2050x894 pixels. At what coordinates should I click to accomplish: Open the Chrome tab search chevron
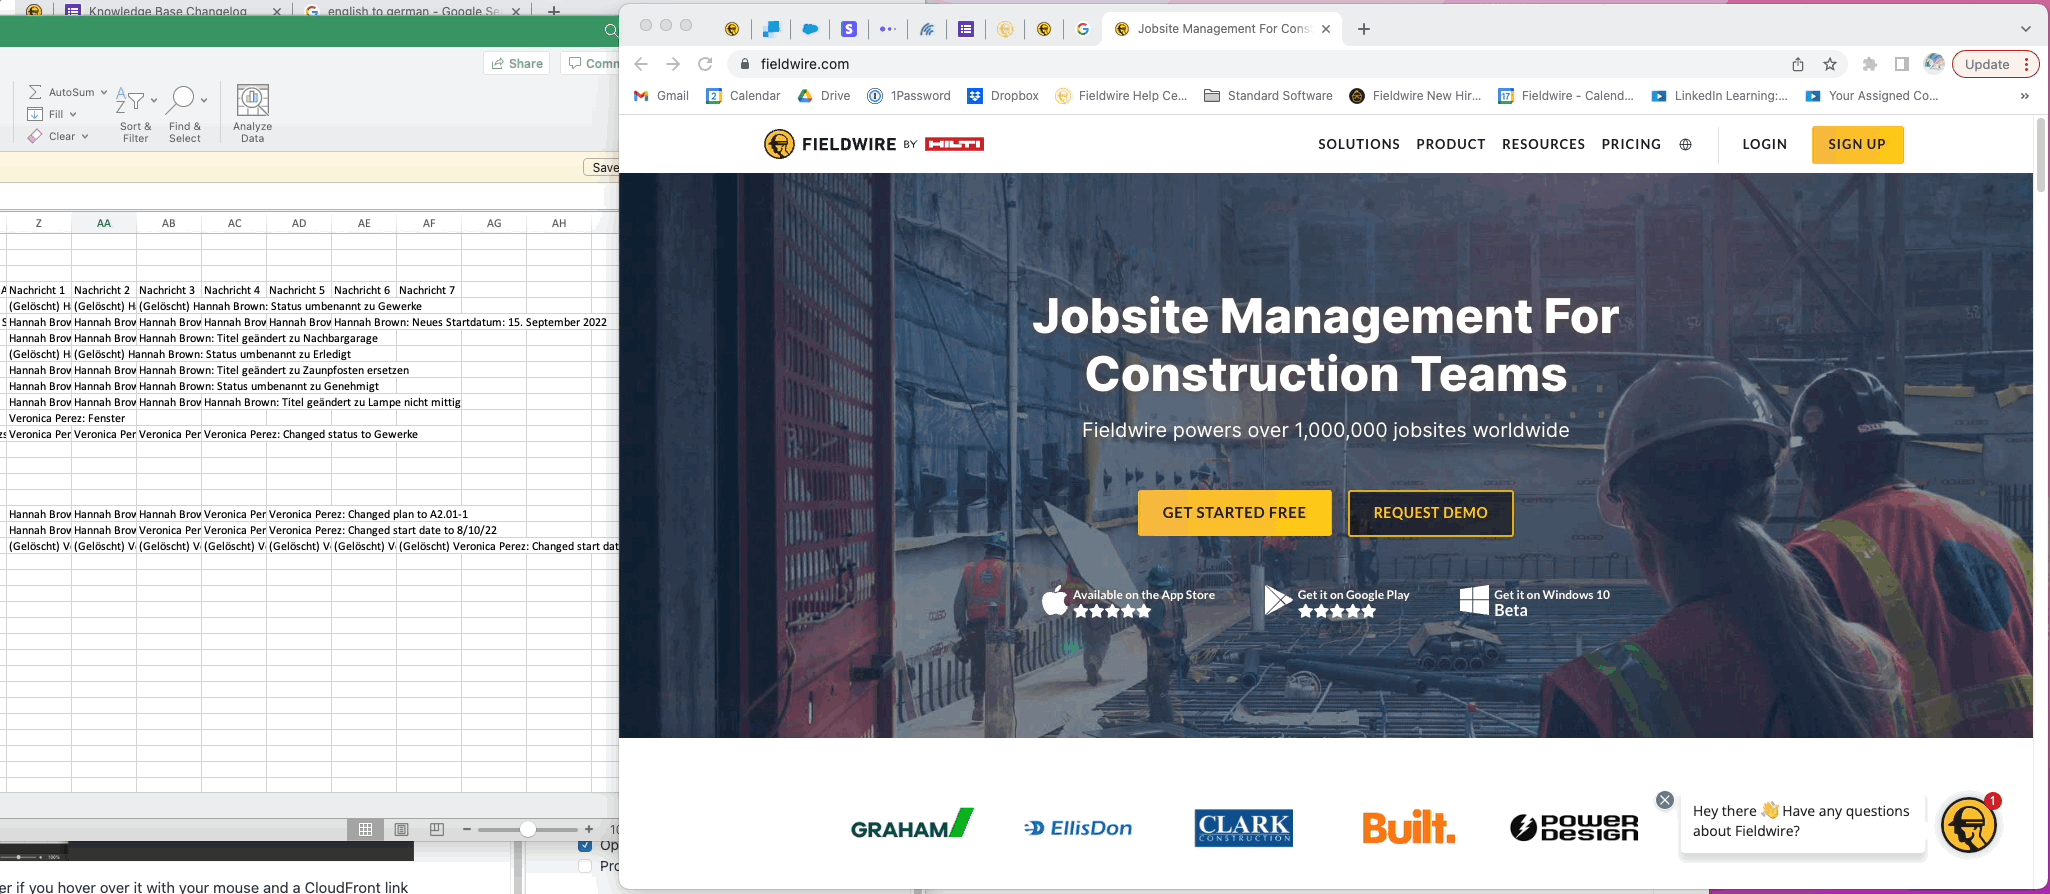pos(2026,29)
